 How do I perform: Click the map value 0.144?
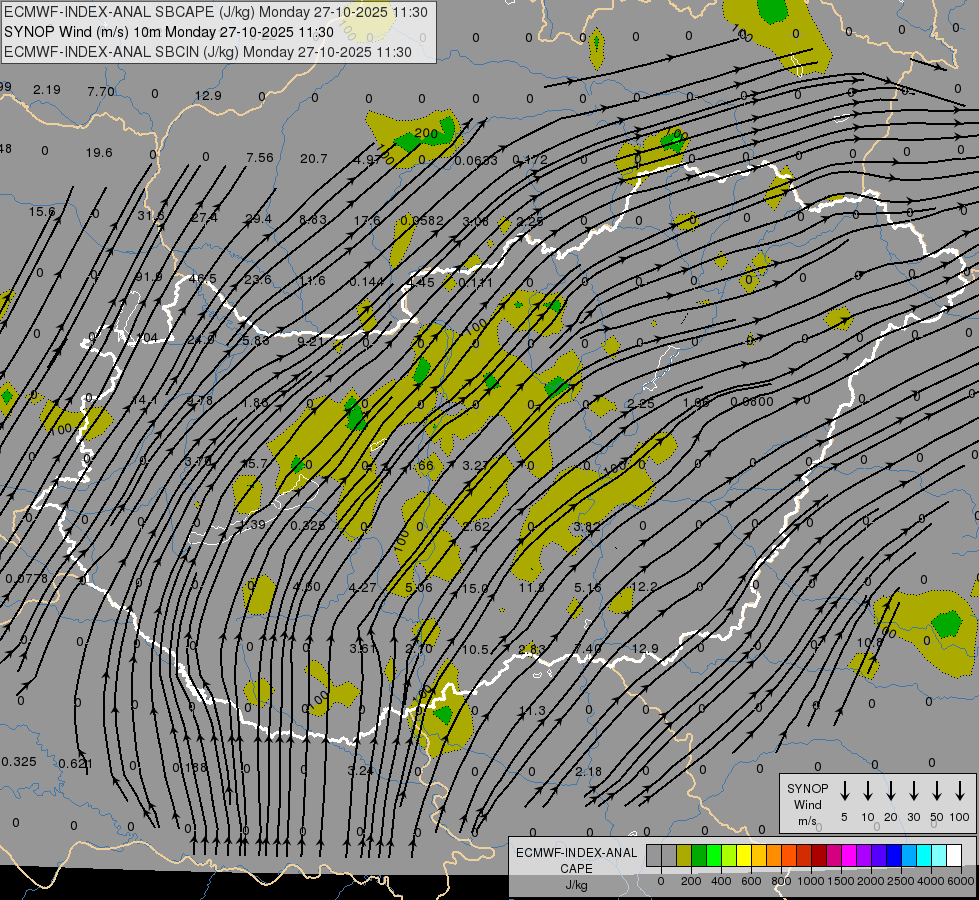click(367, 282)
